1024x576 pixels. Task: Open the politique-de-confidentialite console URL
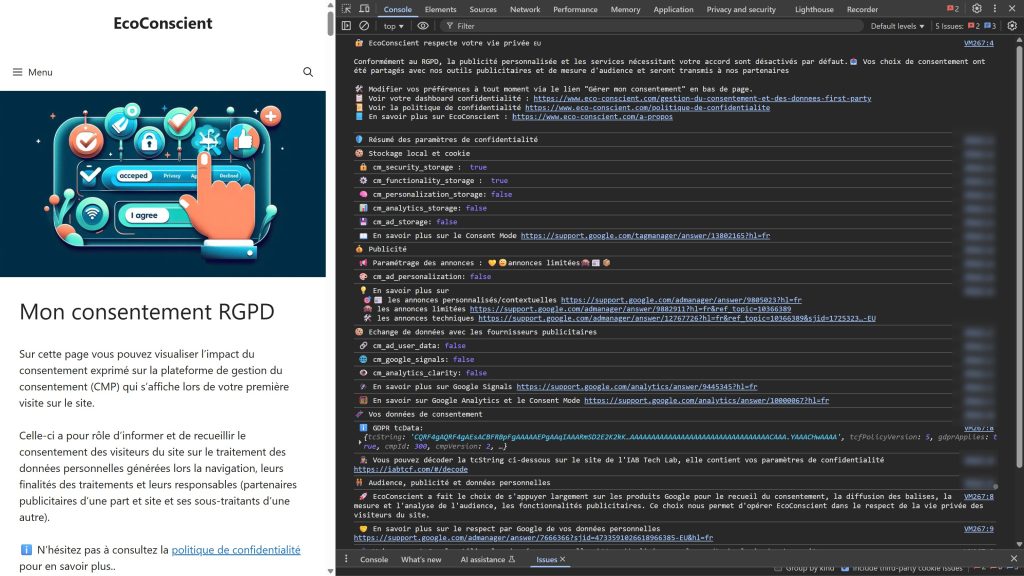tap(647, 108)
